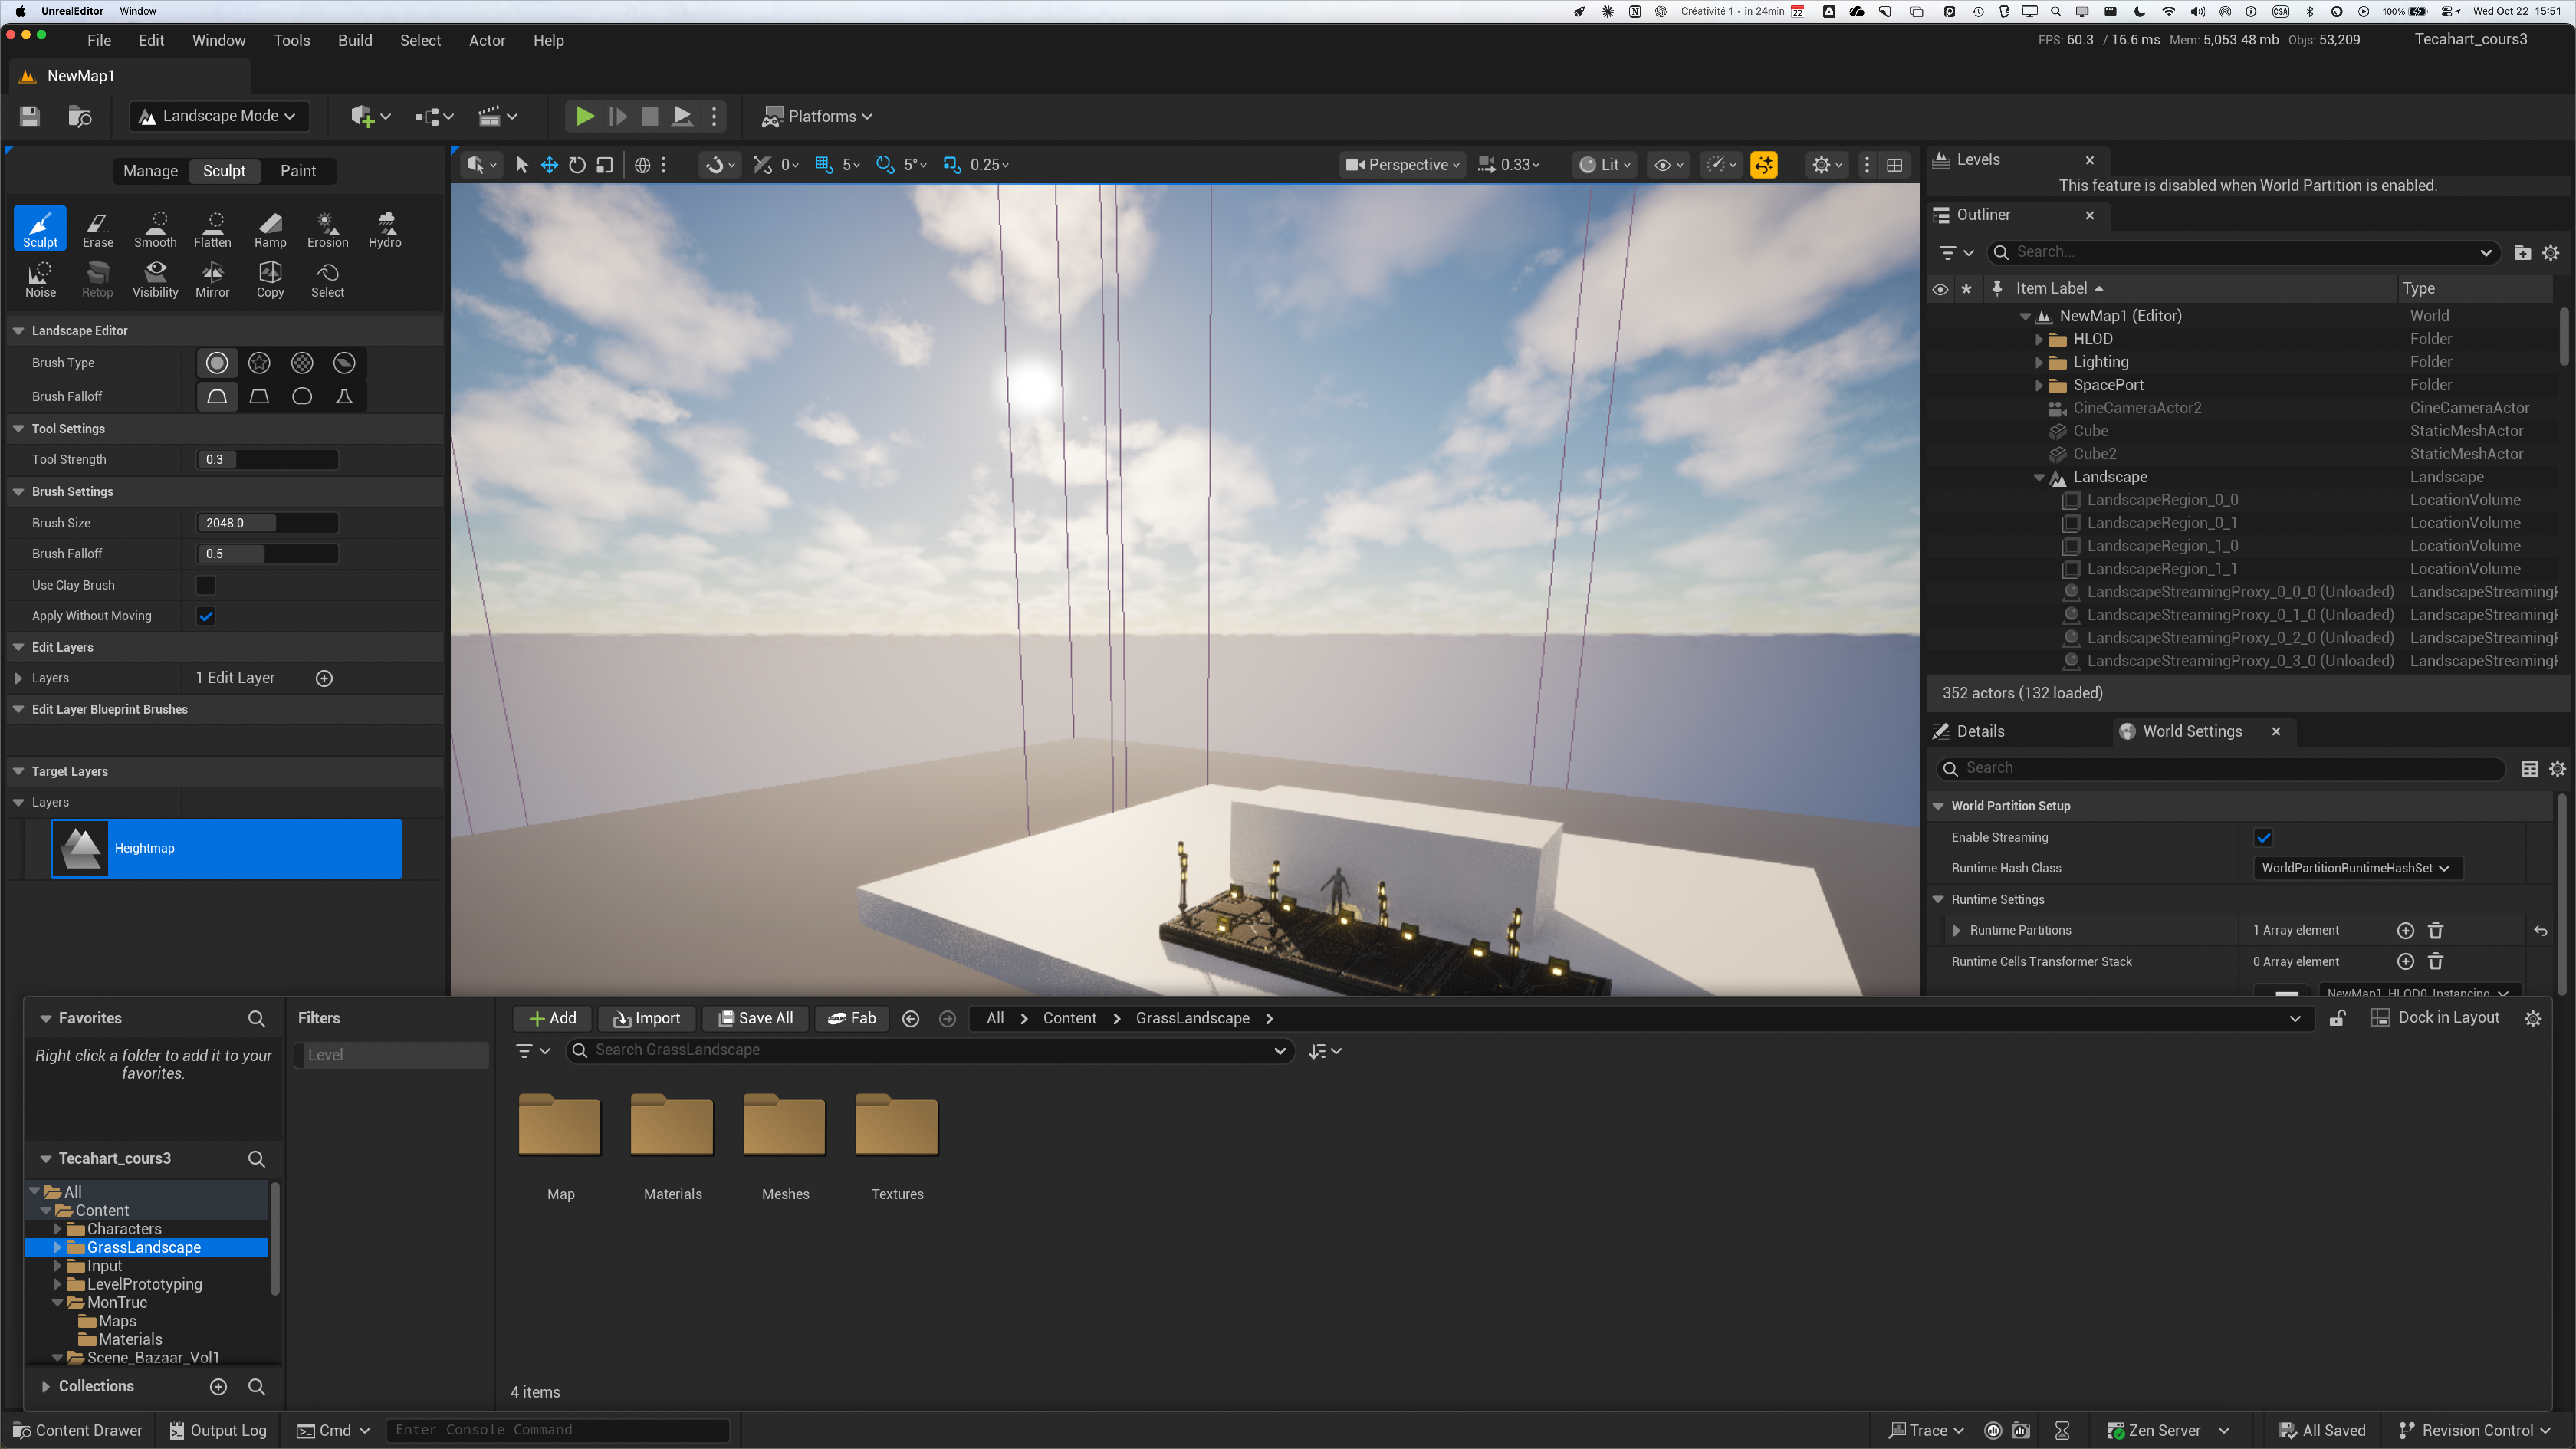Open the Platforms dropdown
This screenshot has height=1449, width=2576.
[x=817, y=116]
